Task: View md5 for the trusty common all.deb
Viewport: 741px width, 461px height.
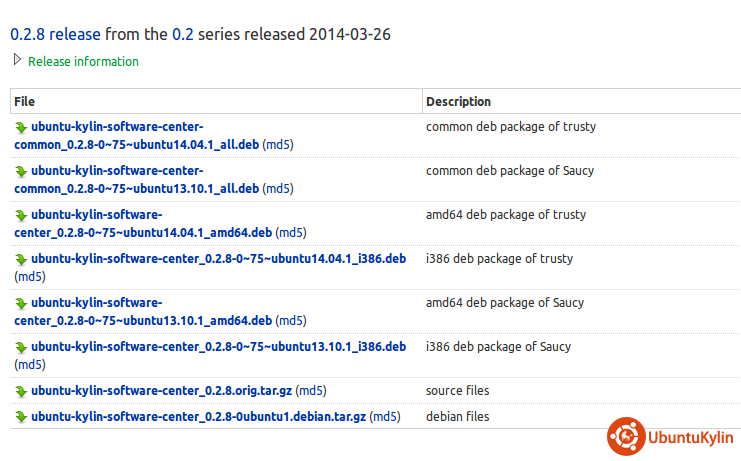Action: click(278, 145)
